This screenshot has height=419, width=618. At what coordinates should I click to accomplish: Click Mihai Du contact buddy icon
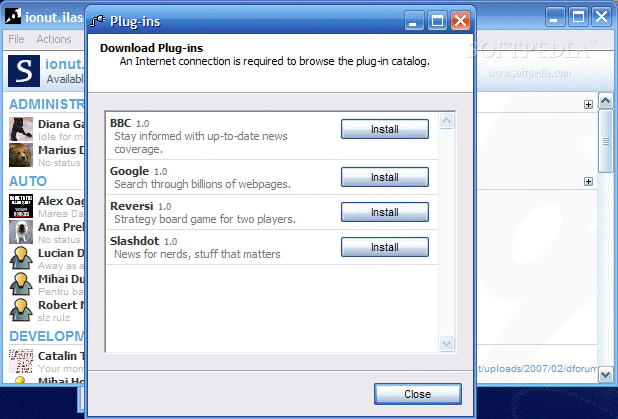[x=21, y=284]
